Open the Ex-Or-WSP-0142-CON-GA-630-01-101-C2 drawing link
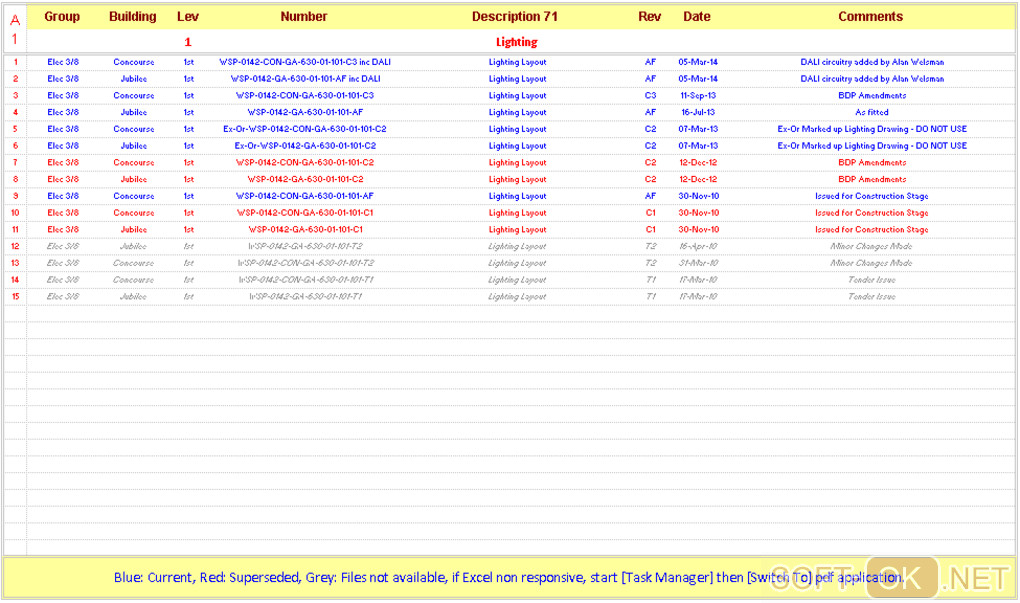Viewport: 1020px width, 603px height. [304, 129]
